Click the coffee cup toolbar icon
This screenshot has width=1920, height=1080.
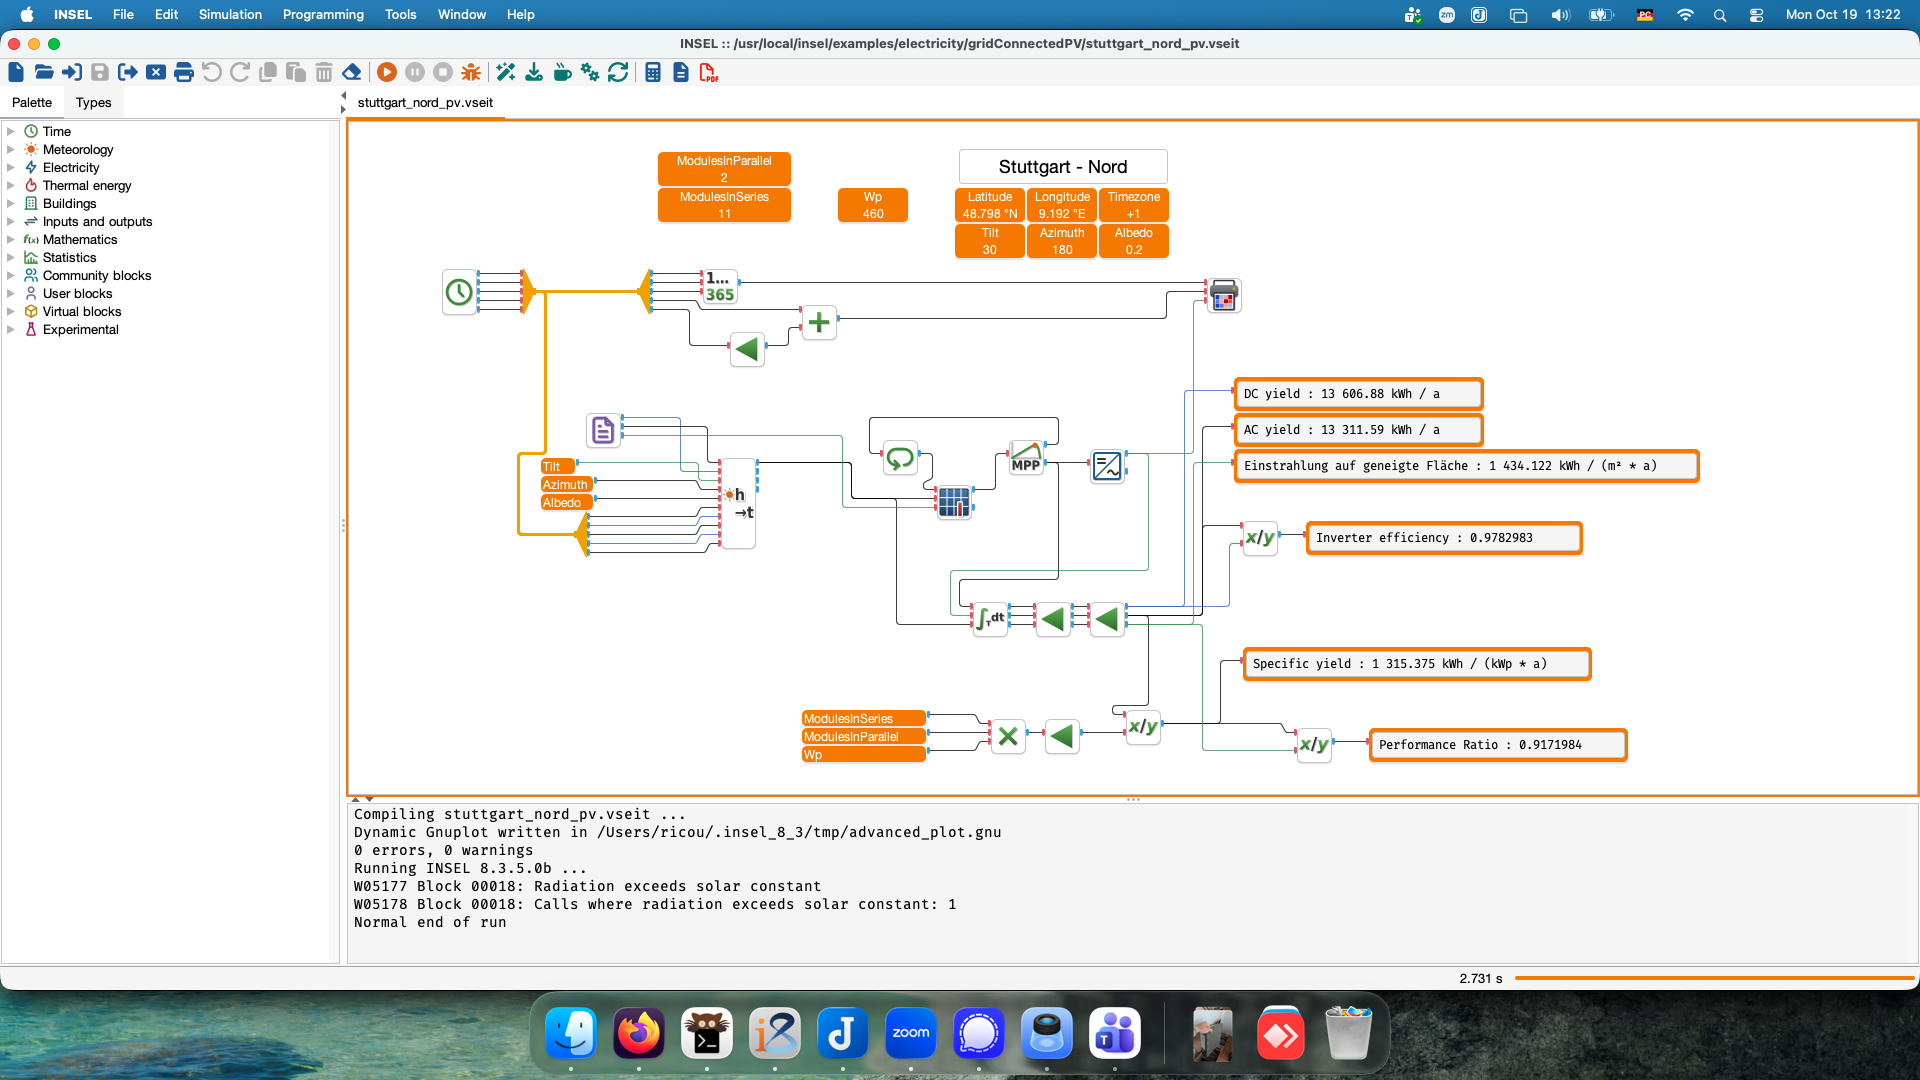tap(562, 72)
